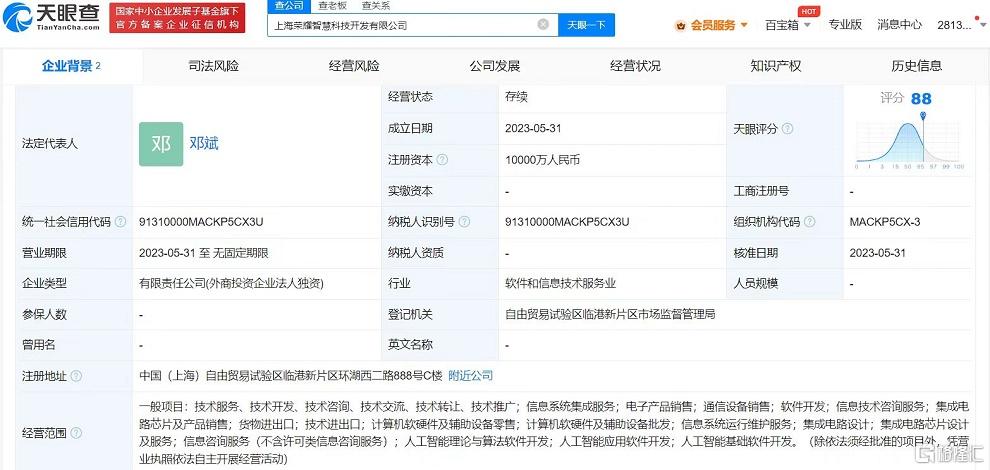Click the 营业期限 value 2023-05-31 至 无固定期限
Image resolution: width=990 pixels, height=470 pixels.
(x=204, y=253)
